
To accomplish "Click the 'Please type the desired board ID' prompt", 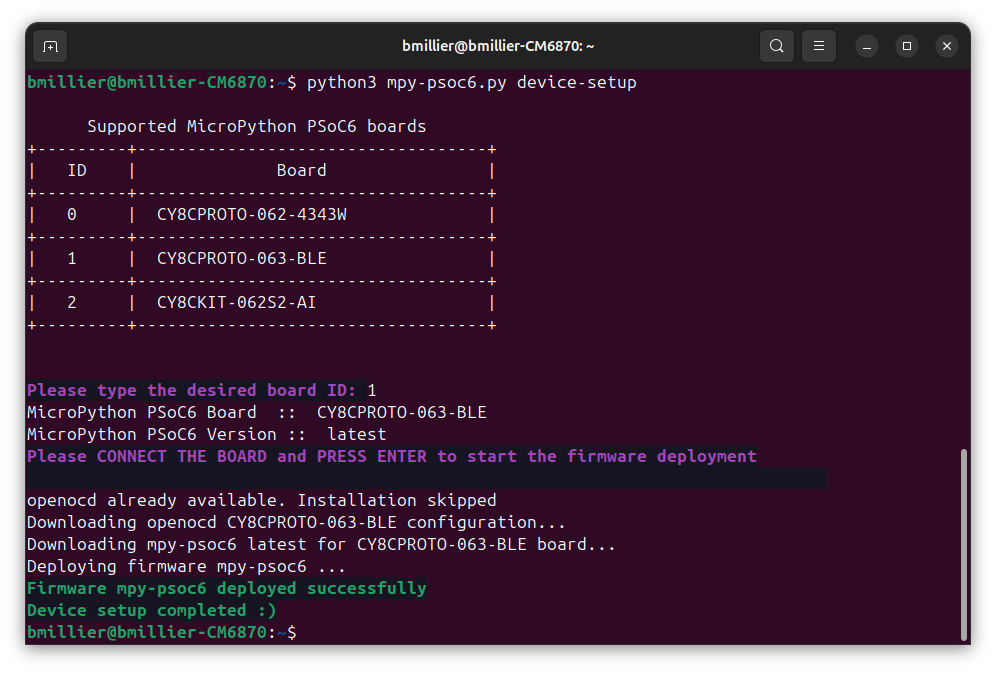I will (x=191, y=390).
